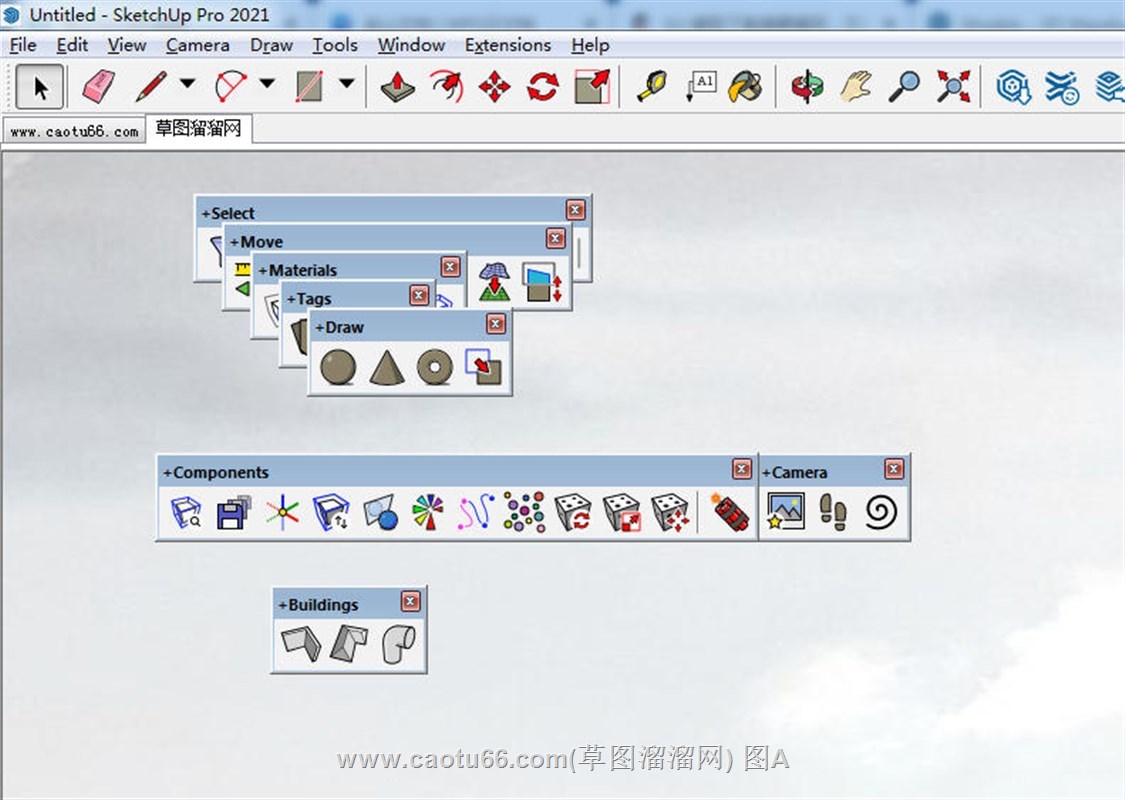Choose the Text label tool

pos(701,87)
